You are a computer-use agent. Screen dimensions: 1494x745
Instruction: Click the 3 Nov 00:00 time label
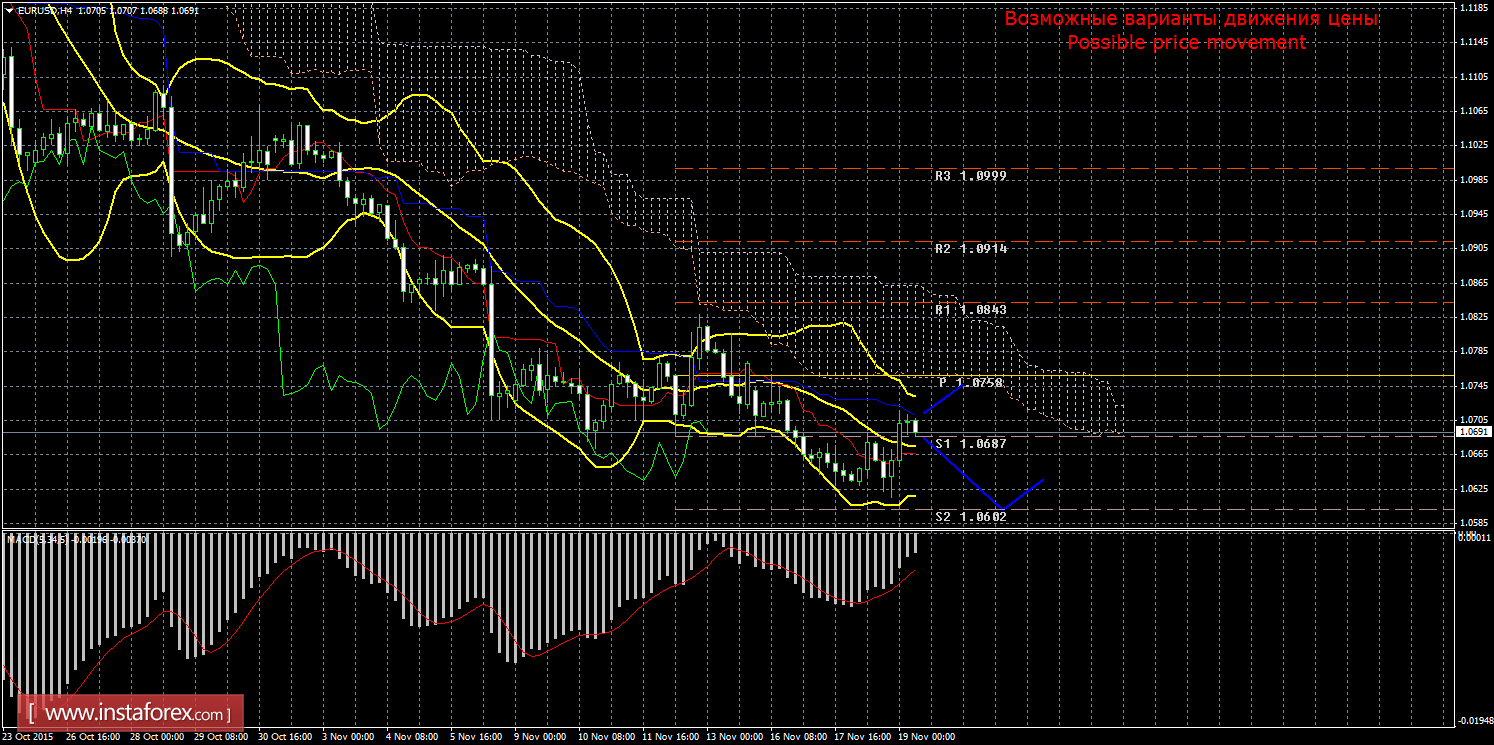350,737
